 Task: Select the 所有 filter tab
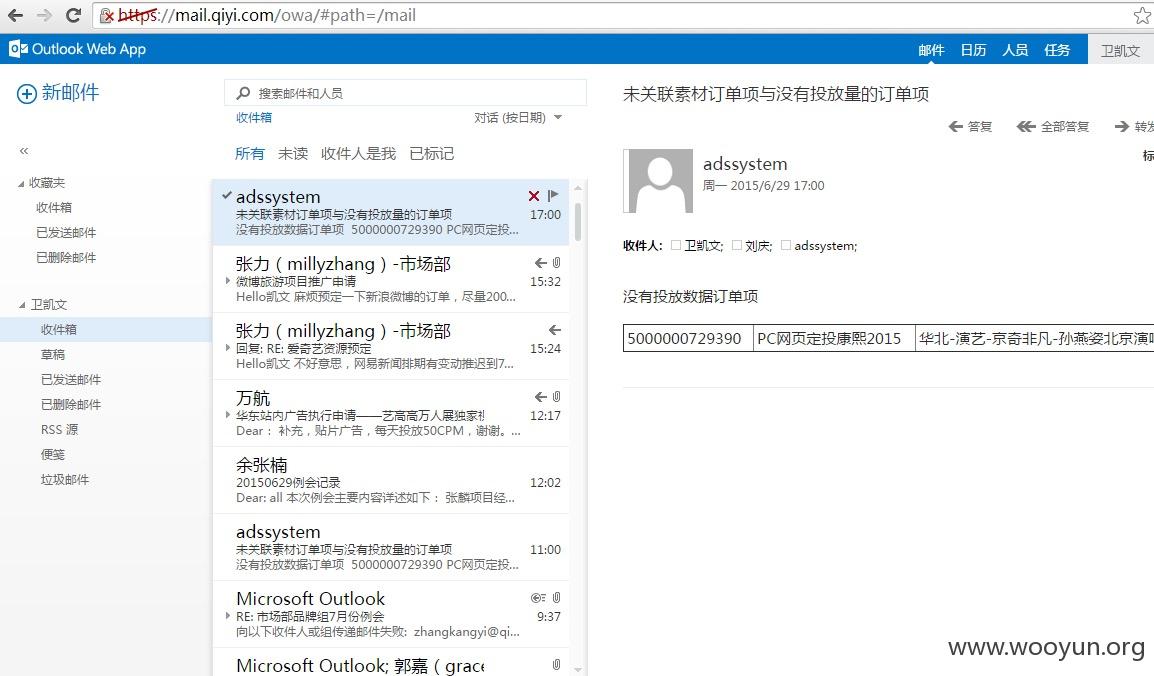[x=249, y=153]
